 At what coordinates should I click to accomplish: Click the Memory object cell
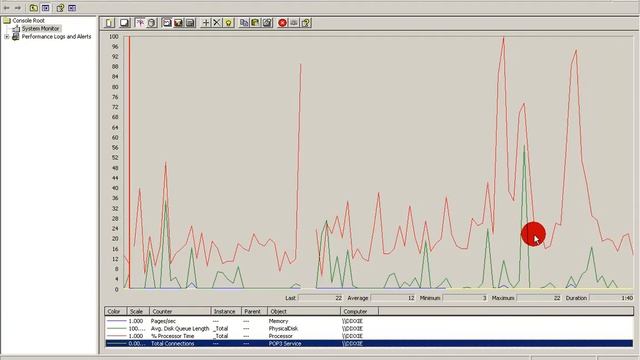[x=278, y=321]
